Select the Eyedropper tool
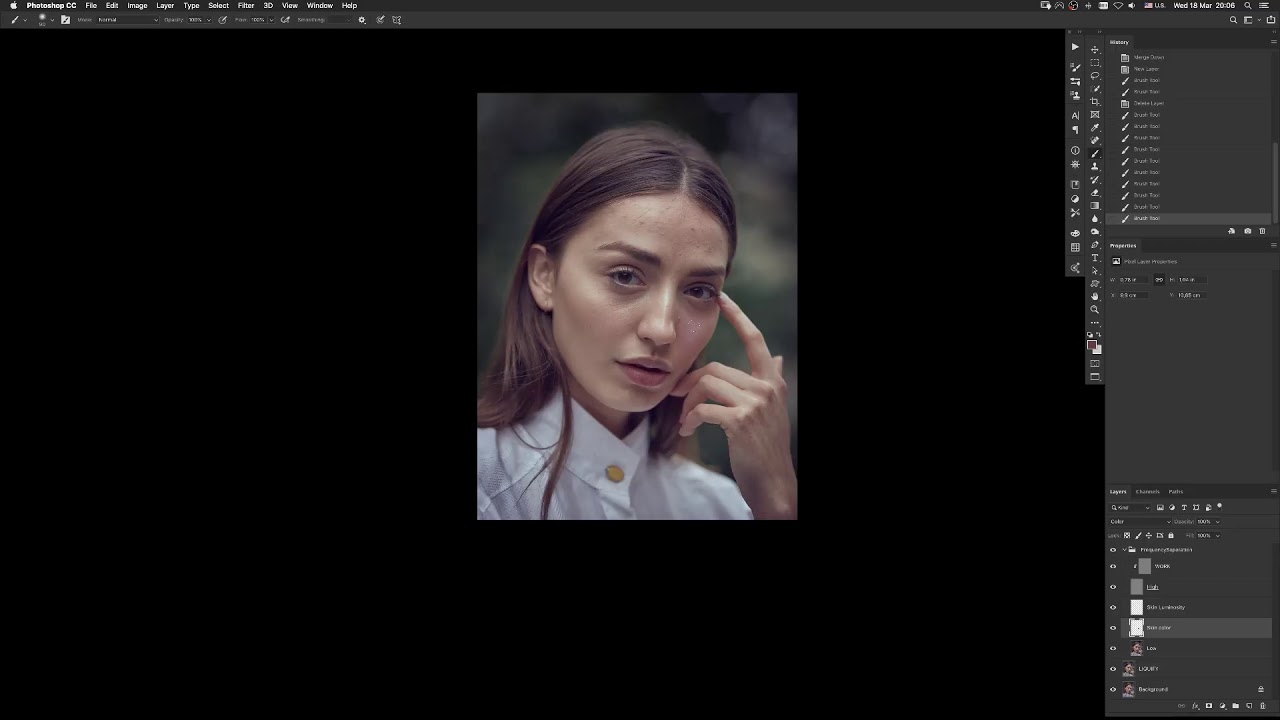The width and height of the screenshot is (1280, 720). click(x=1095, y=127)
